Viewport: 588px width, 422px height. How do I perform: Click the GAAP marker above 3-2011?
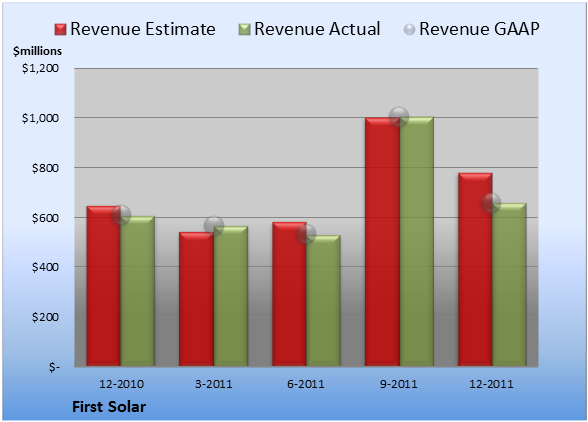click(214, 226)
